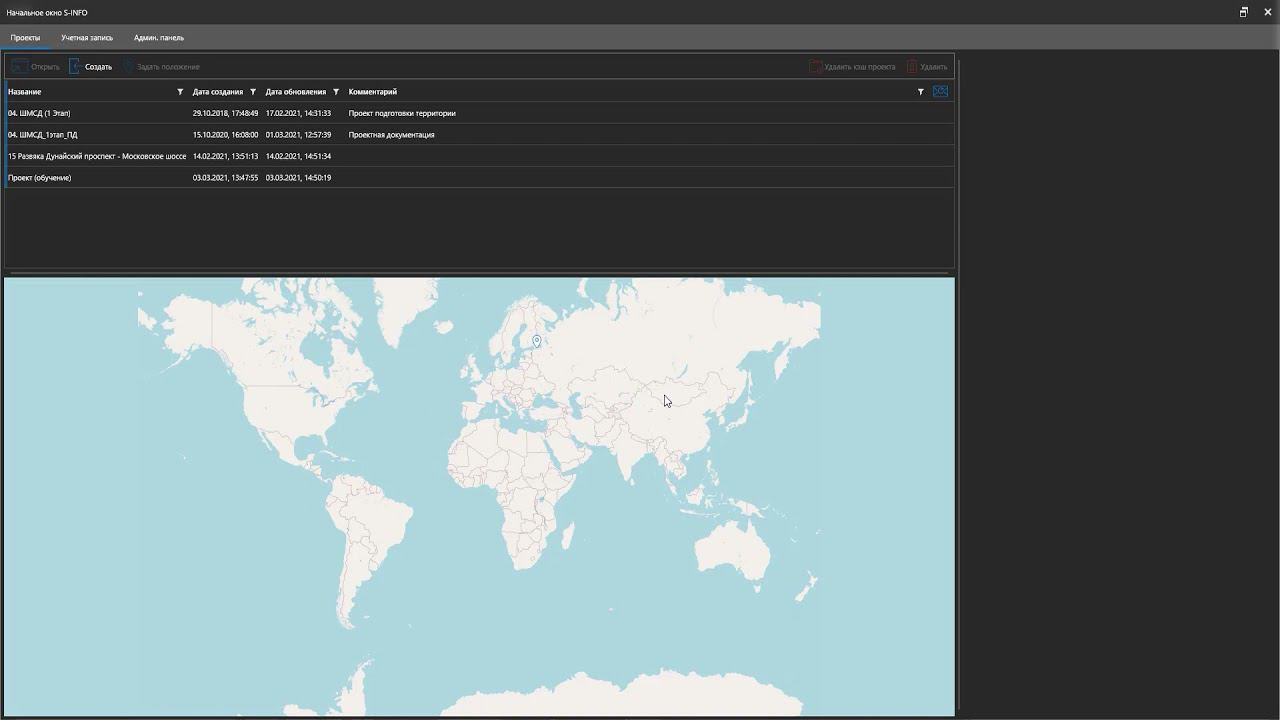Select the 04. ШМСД_1этап_ПД project row
Viewport: 1280px width, 720px height.
(x=43, y=135)
